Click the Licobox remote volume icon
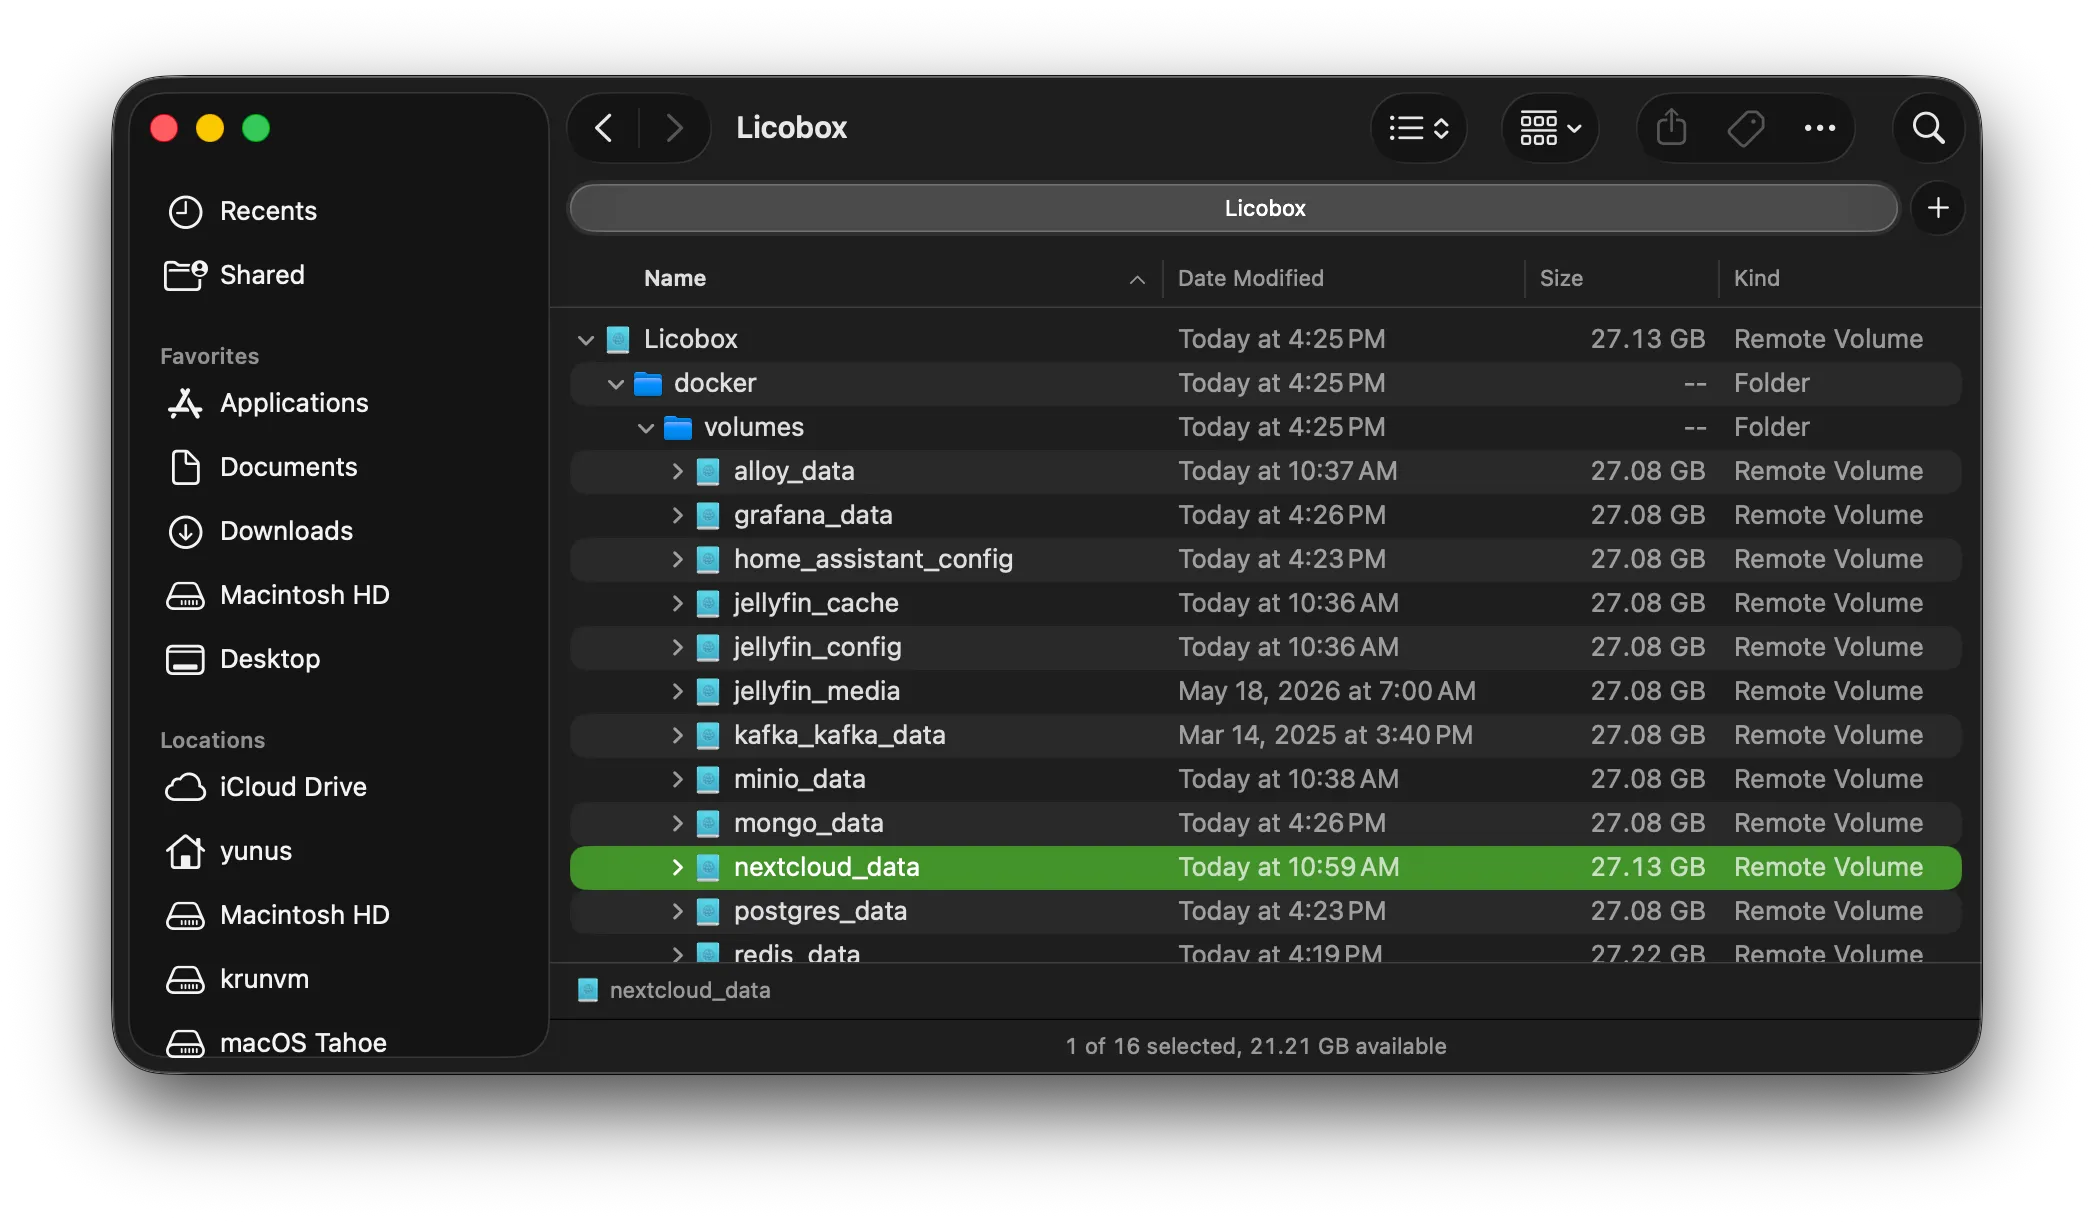This screenshot has height=1222, width=2094. click(618, 339)
